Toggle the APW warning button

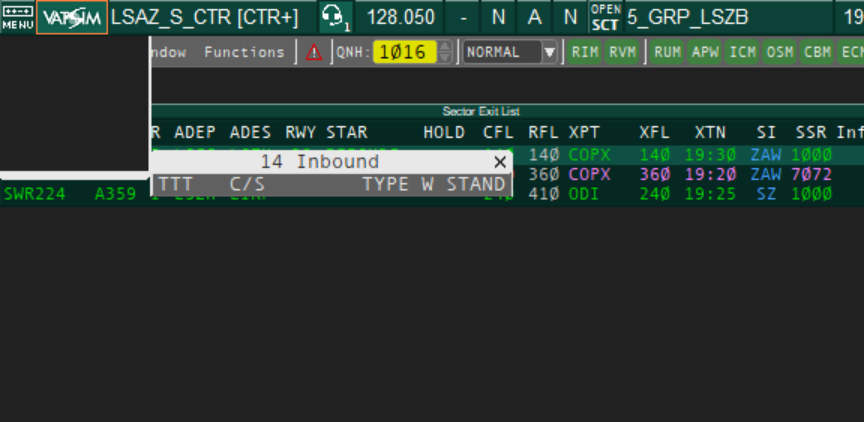705,53
